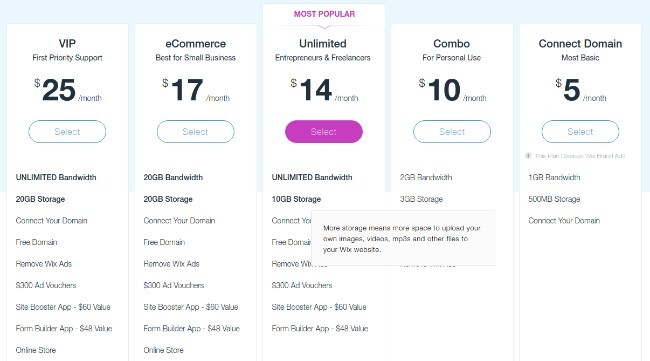Click 3GB Storage in Combo column
650x361 pixels.
click(421, 199)
